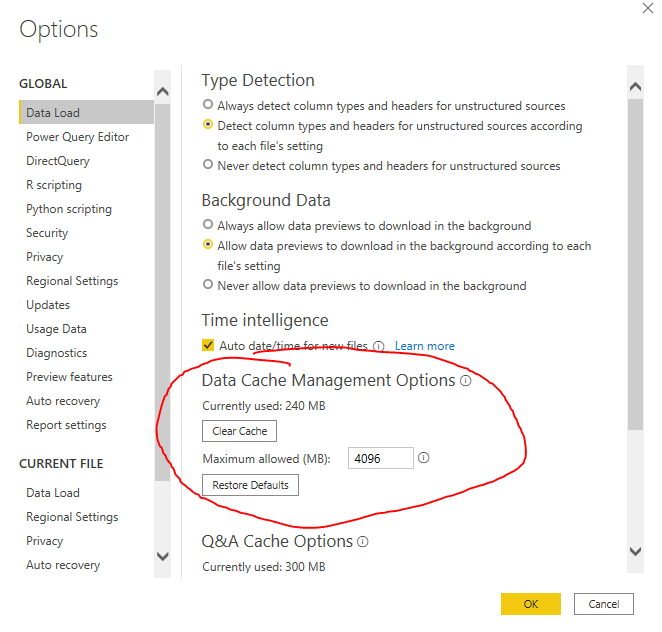Click the 'Currently used: 300 MB' text

264,567
